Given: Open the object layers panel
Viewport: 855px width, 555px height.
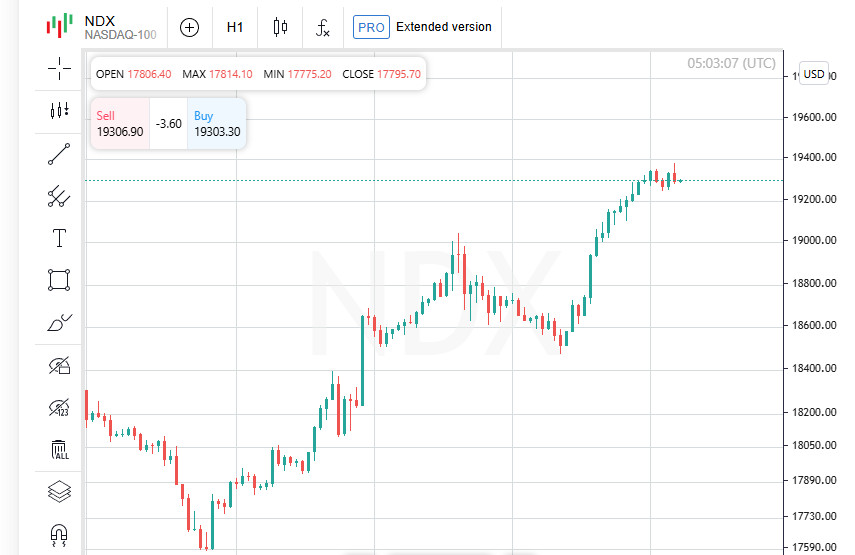Looking at the screenshot, I should point(59,492).
